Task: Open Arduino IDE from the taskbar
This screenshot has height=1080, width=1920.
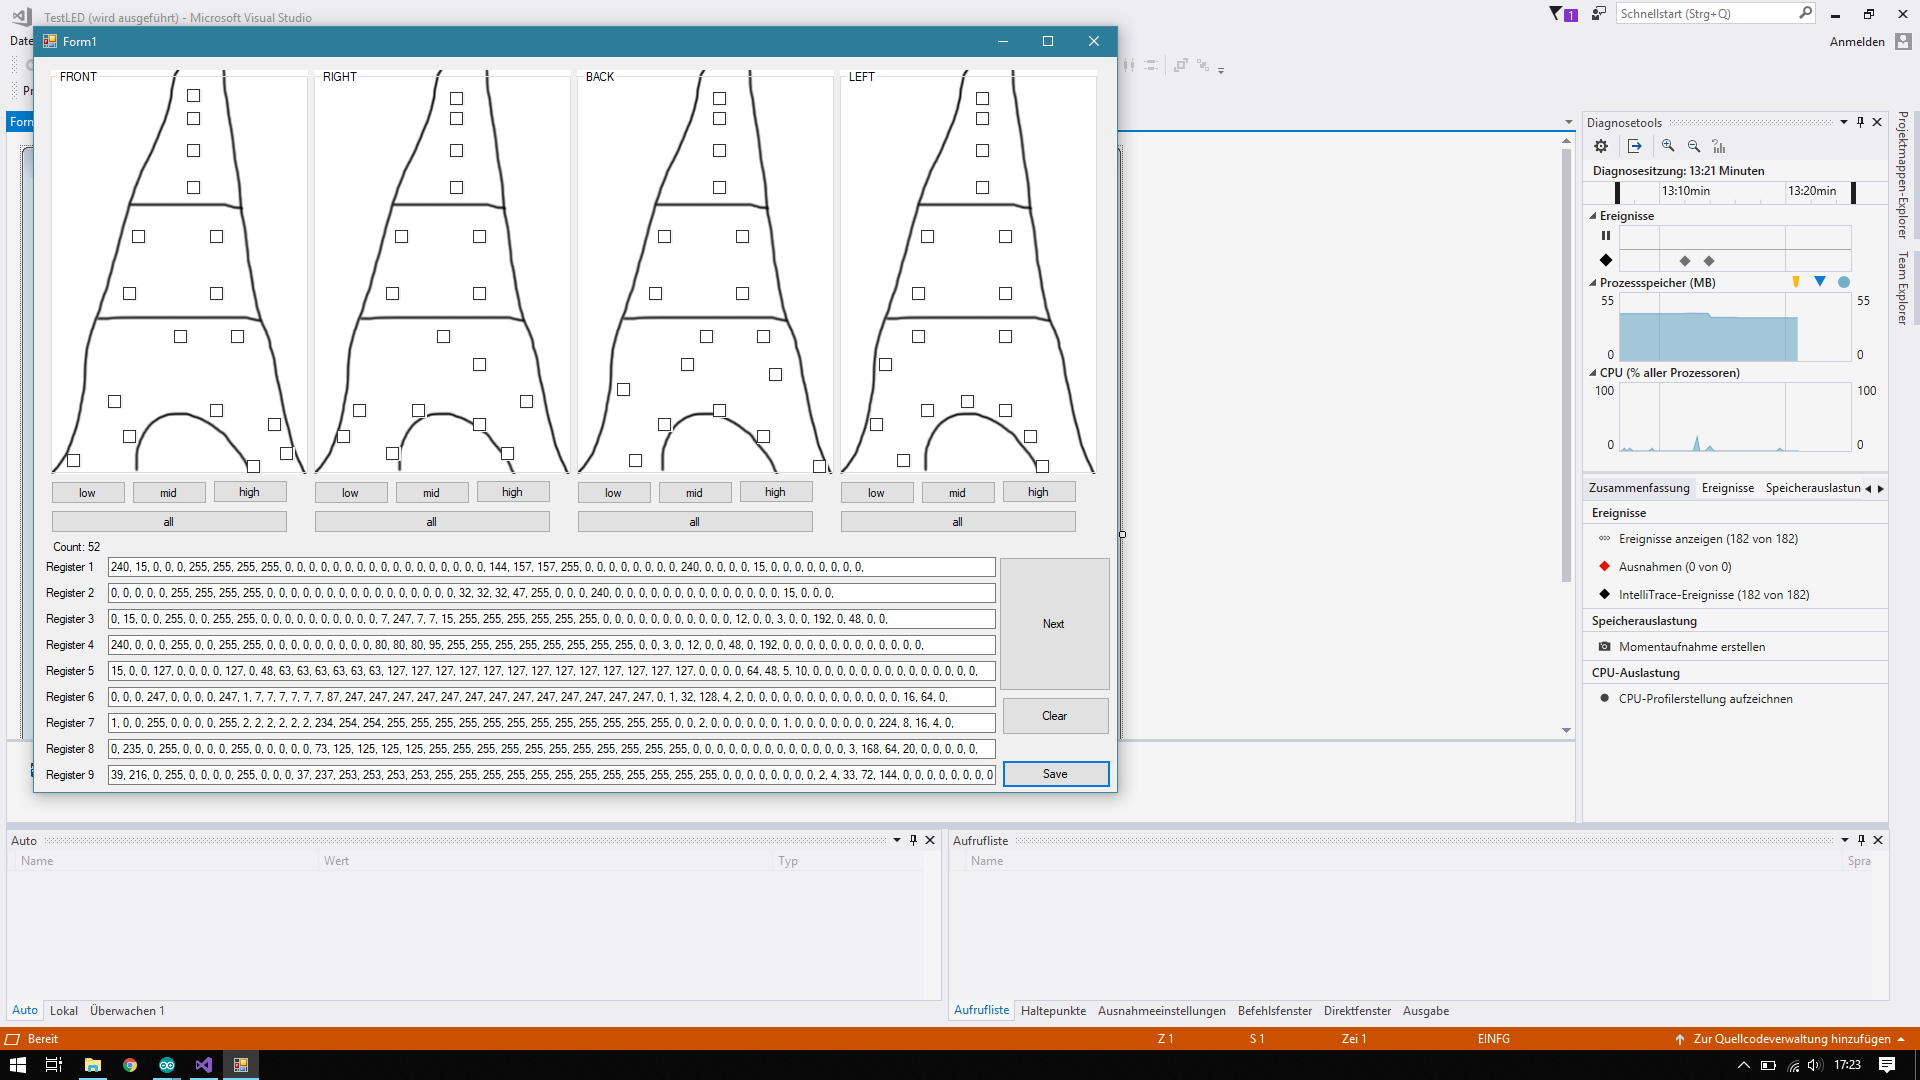Action: click(167, 1065)
